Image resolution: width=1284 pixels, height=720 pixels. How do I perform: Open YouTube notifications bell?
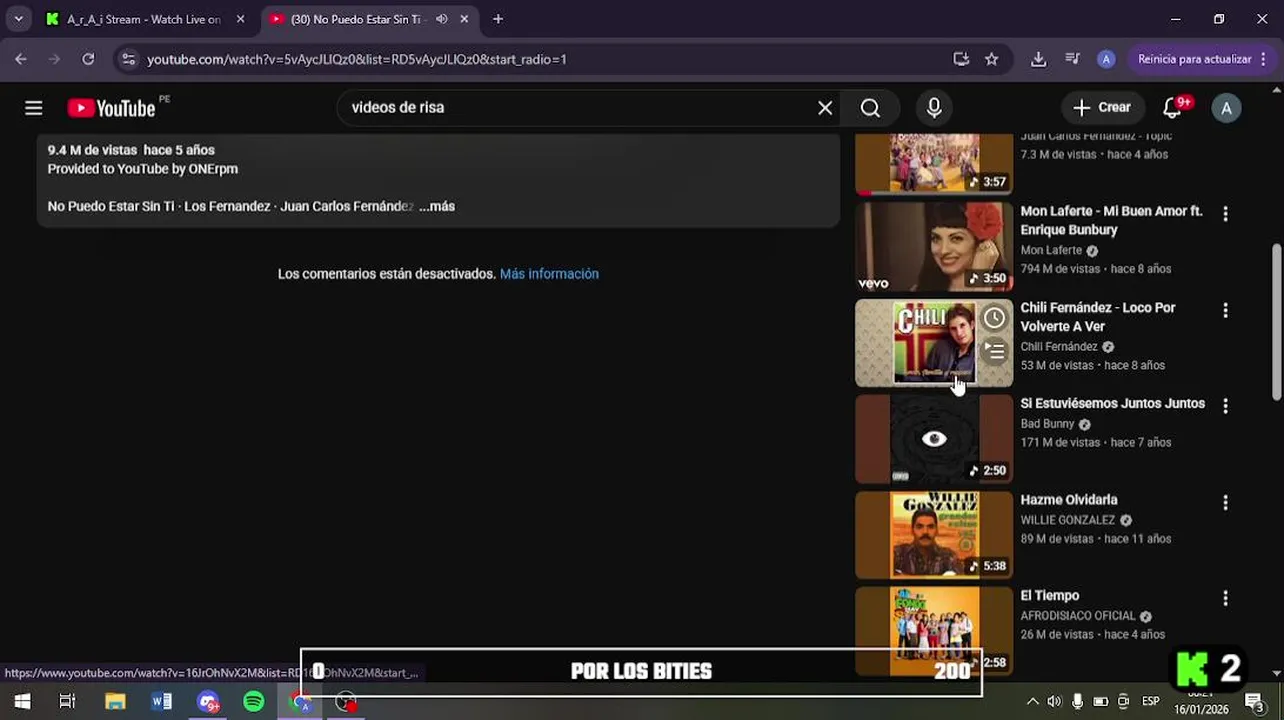coord(1173,108)
